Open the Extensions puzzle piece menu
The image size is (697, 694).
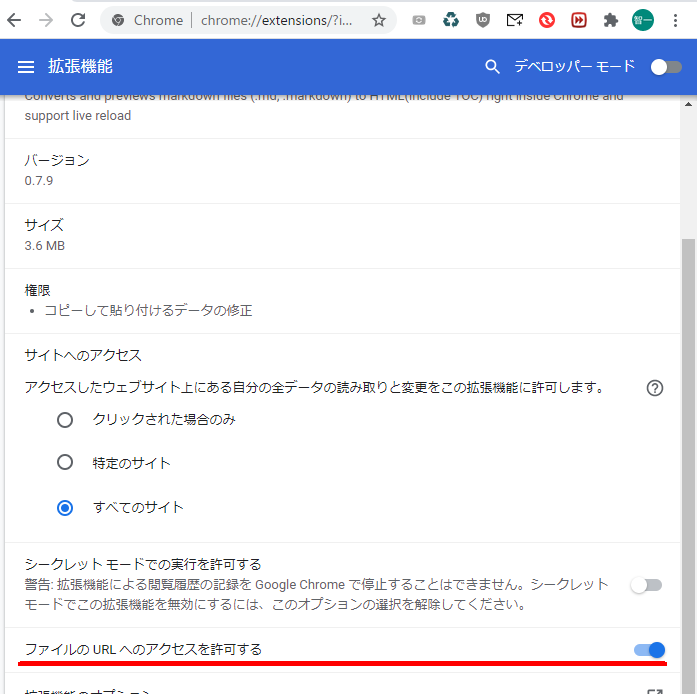[611, 20]
